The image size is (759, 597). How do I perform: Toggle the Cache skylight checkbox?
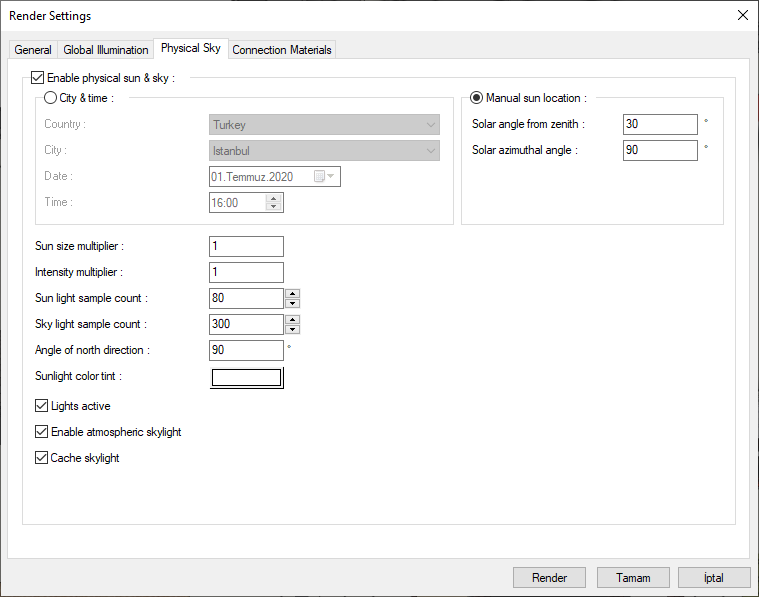pos(42,458)
